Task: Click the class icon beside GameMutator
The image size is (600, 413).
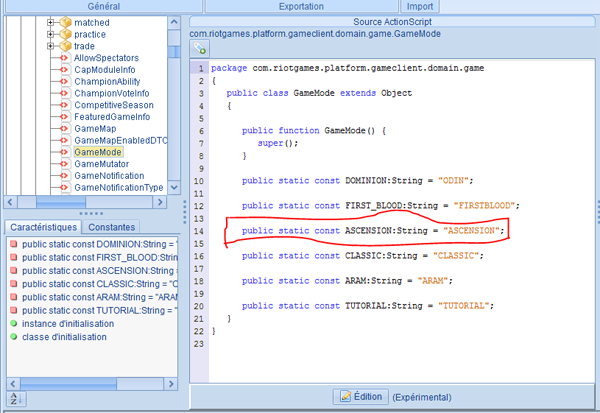Action: click(65, 163)
